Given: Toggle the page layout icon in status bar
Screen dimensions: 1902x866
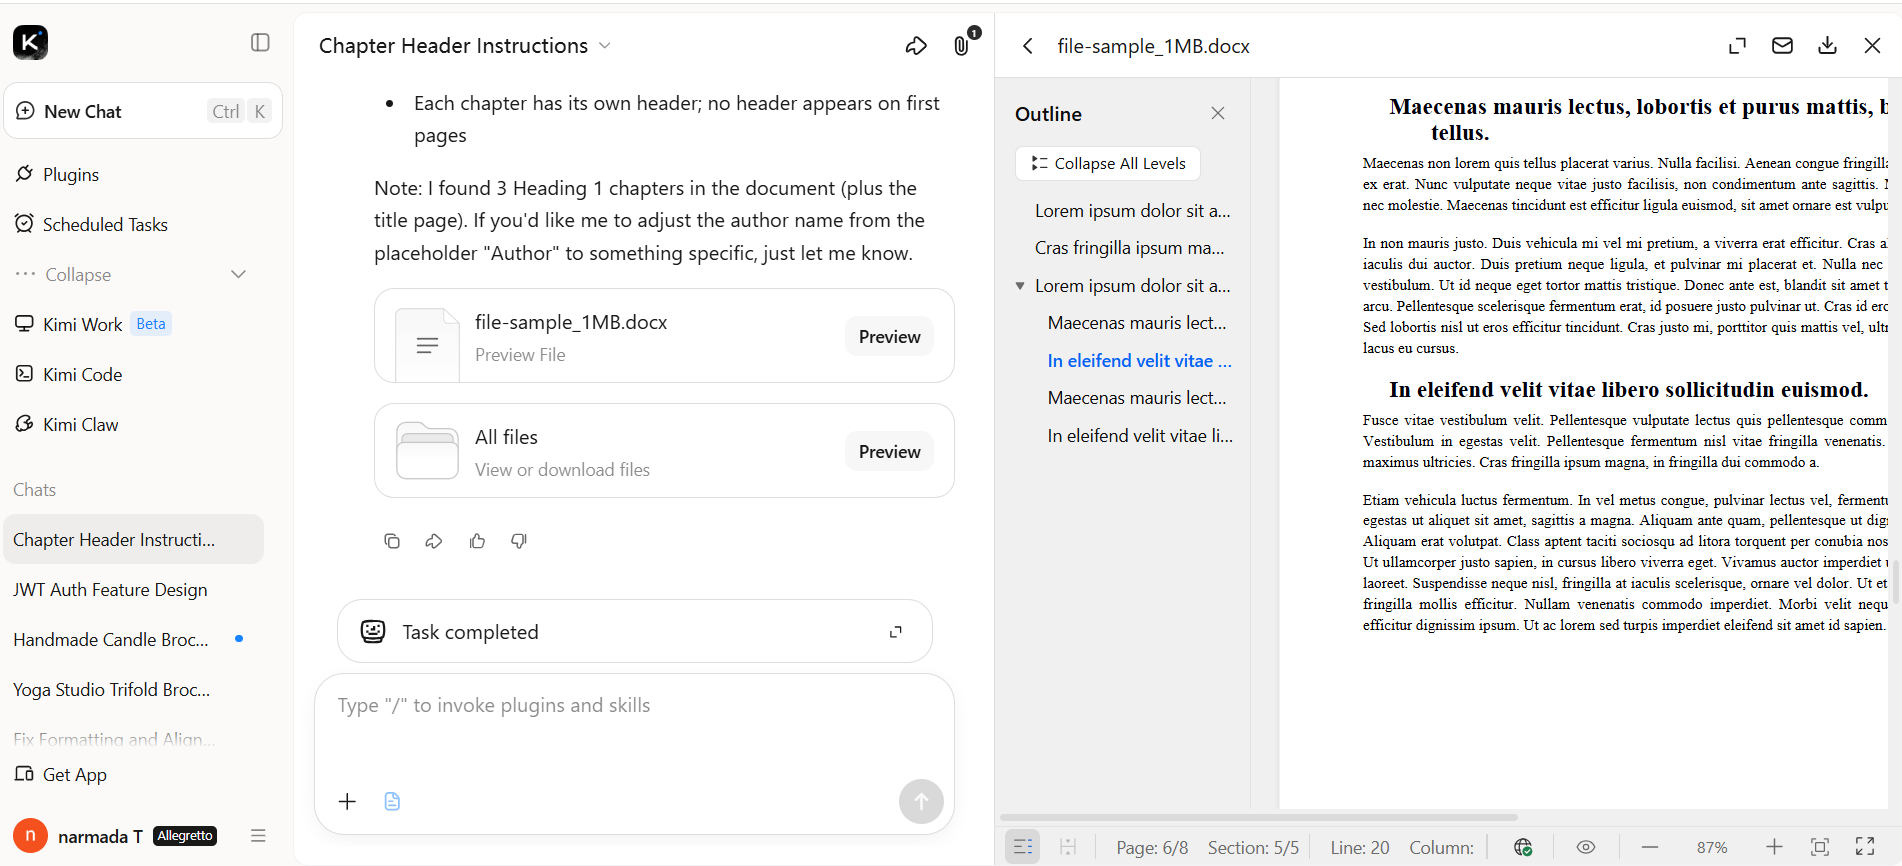Looking at the screenshot, I should pyautogui.click(x=1068, y=847).
